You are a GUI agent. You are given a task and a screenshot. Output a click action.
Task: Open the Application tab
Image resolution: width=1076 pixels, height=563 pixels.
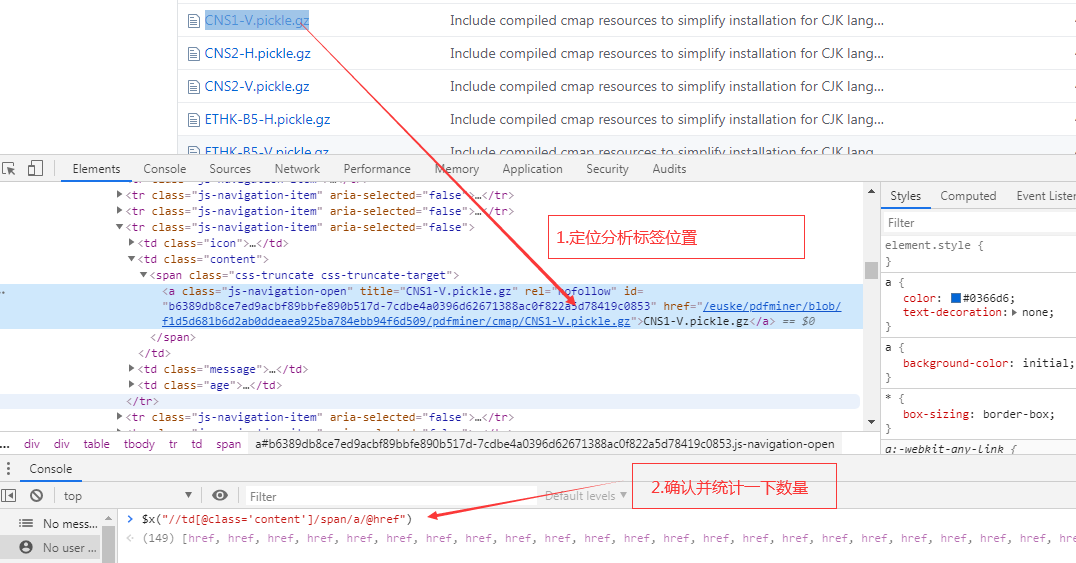[533, 169]
